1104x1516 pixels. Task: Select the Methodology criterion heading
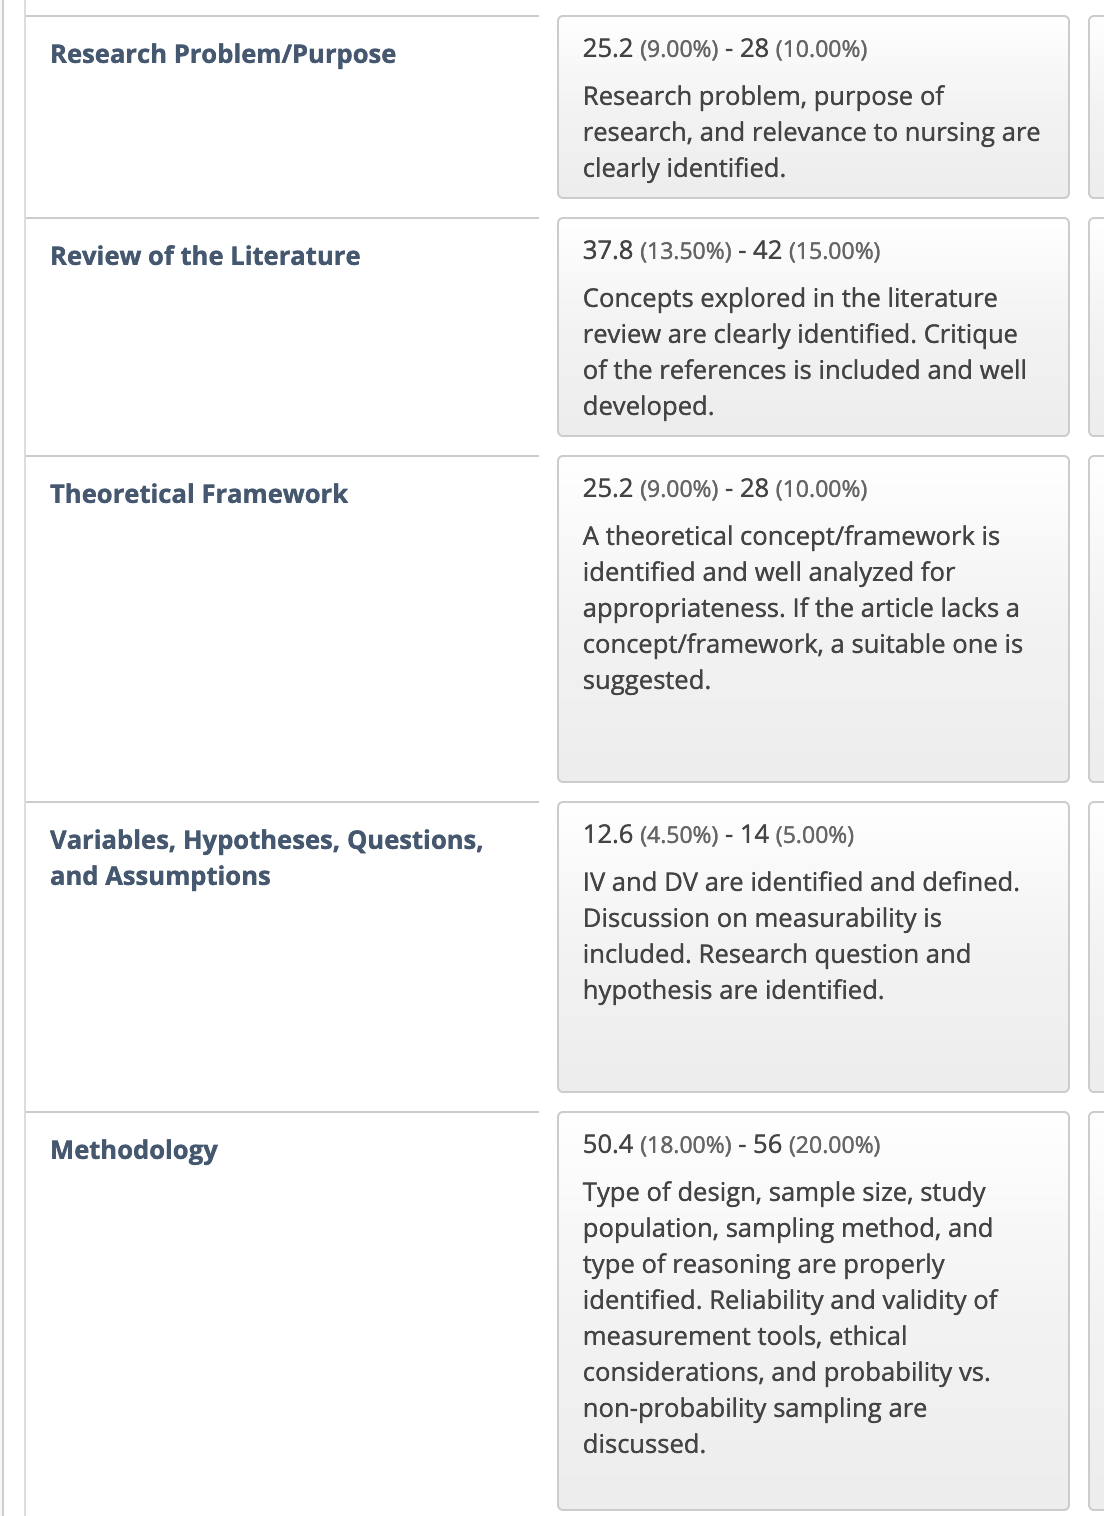pos(134,1150)
